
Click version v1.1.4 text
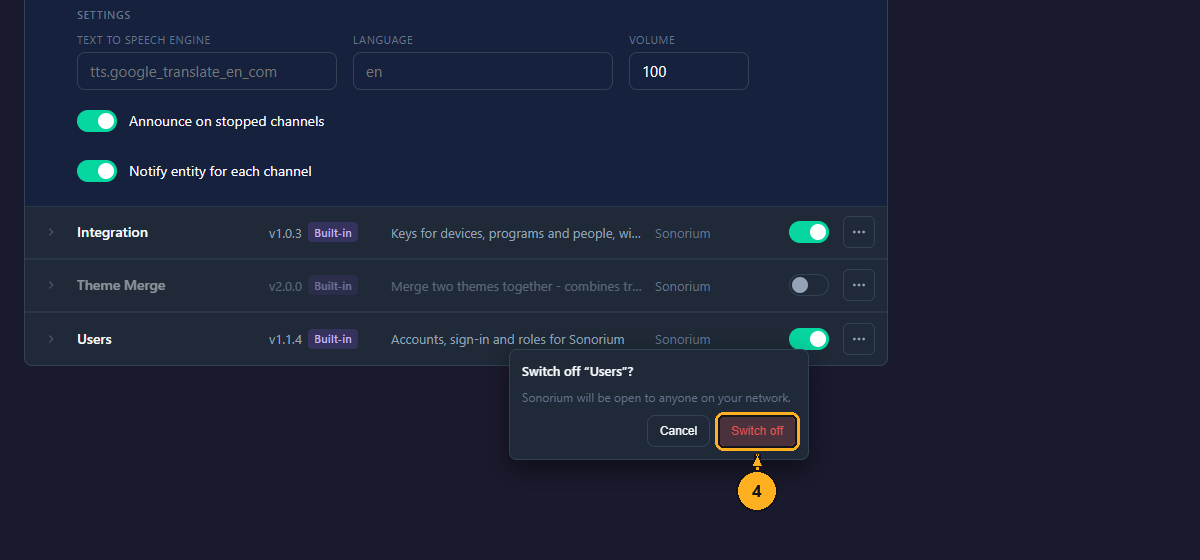point(285,340)
